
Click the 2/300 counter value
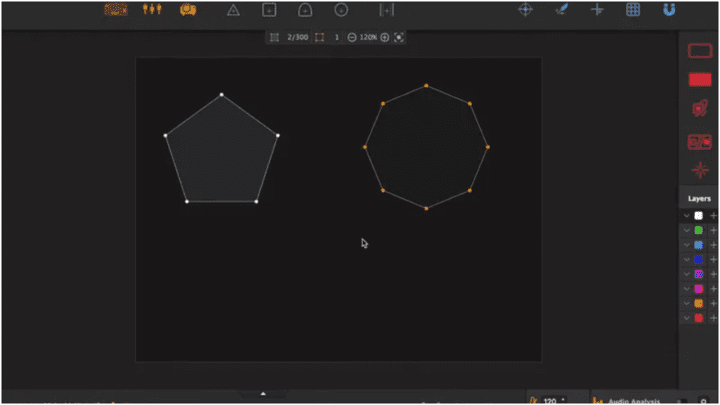(298, 37)
